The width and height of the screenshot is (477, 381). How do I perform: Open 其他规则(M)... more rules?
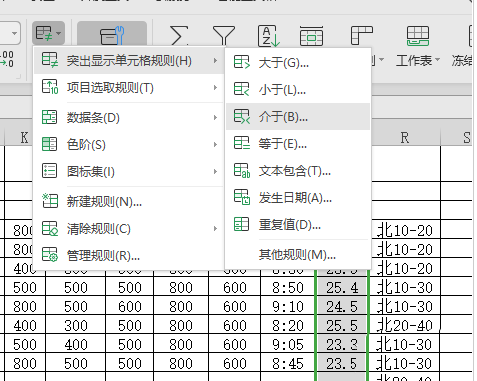tap(297, 255)
